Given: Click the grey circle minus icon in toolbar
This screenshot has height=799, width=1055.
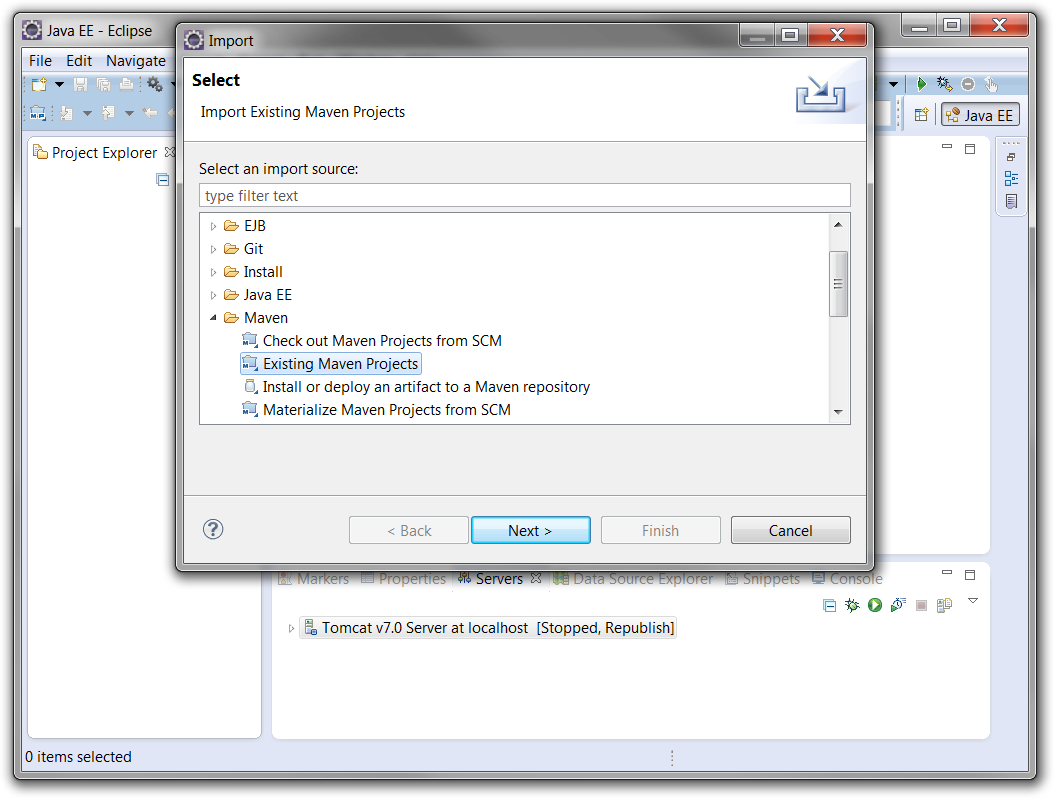Looking at the screenshot, I should (968, 84).
